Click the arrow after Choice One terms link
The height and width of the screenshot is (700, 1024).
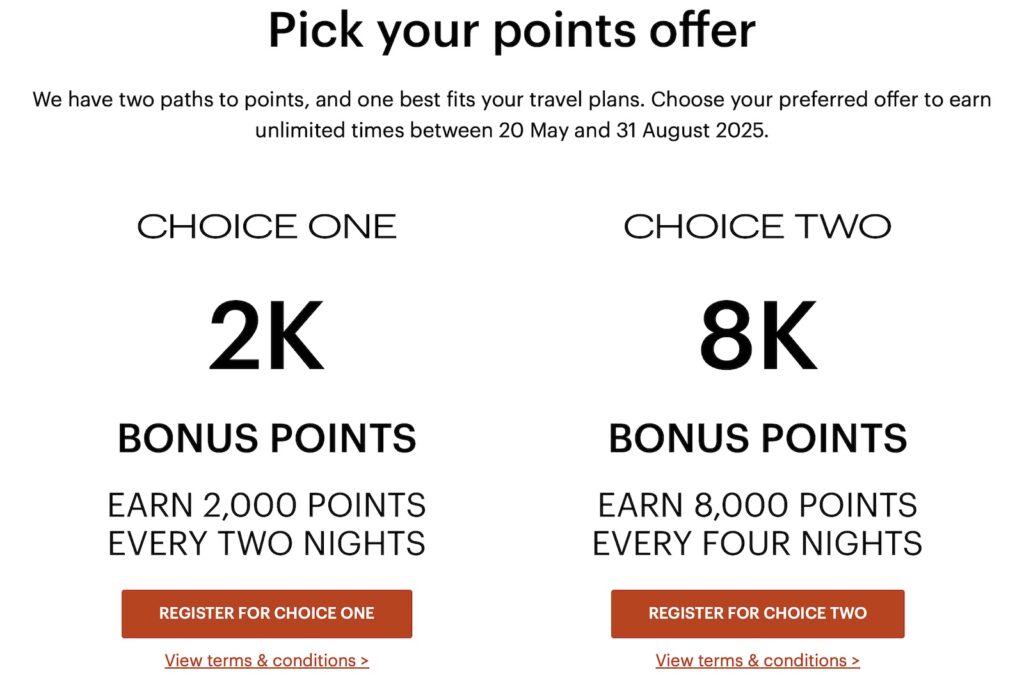click(364, 661)
